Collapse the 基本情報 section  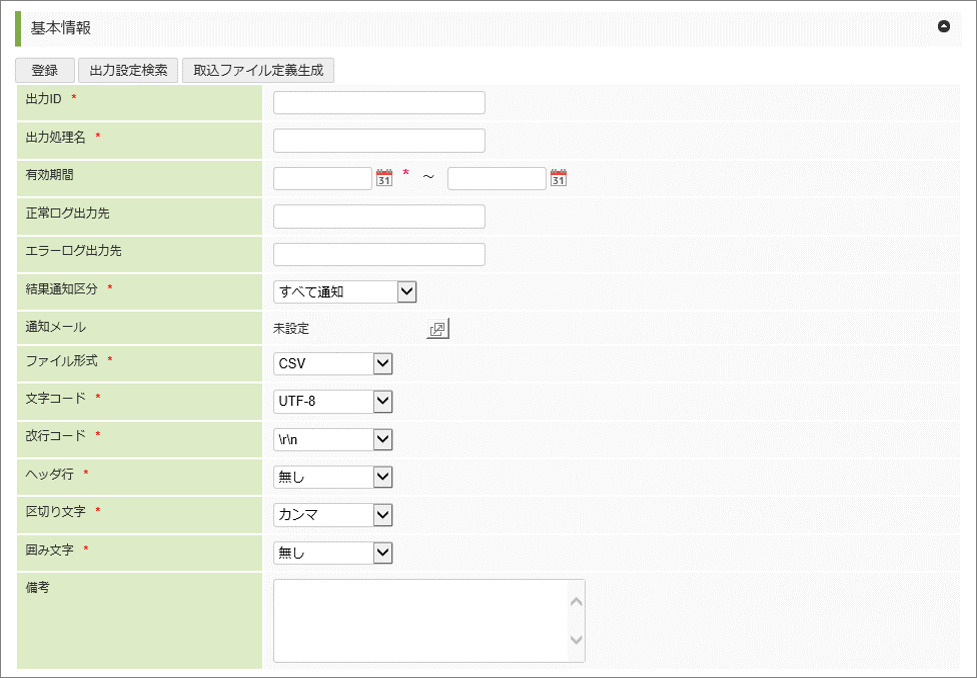click(x=944, y=27)
